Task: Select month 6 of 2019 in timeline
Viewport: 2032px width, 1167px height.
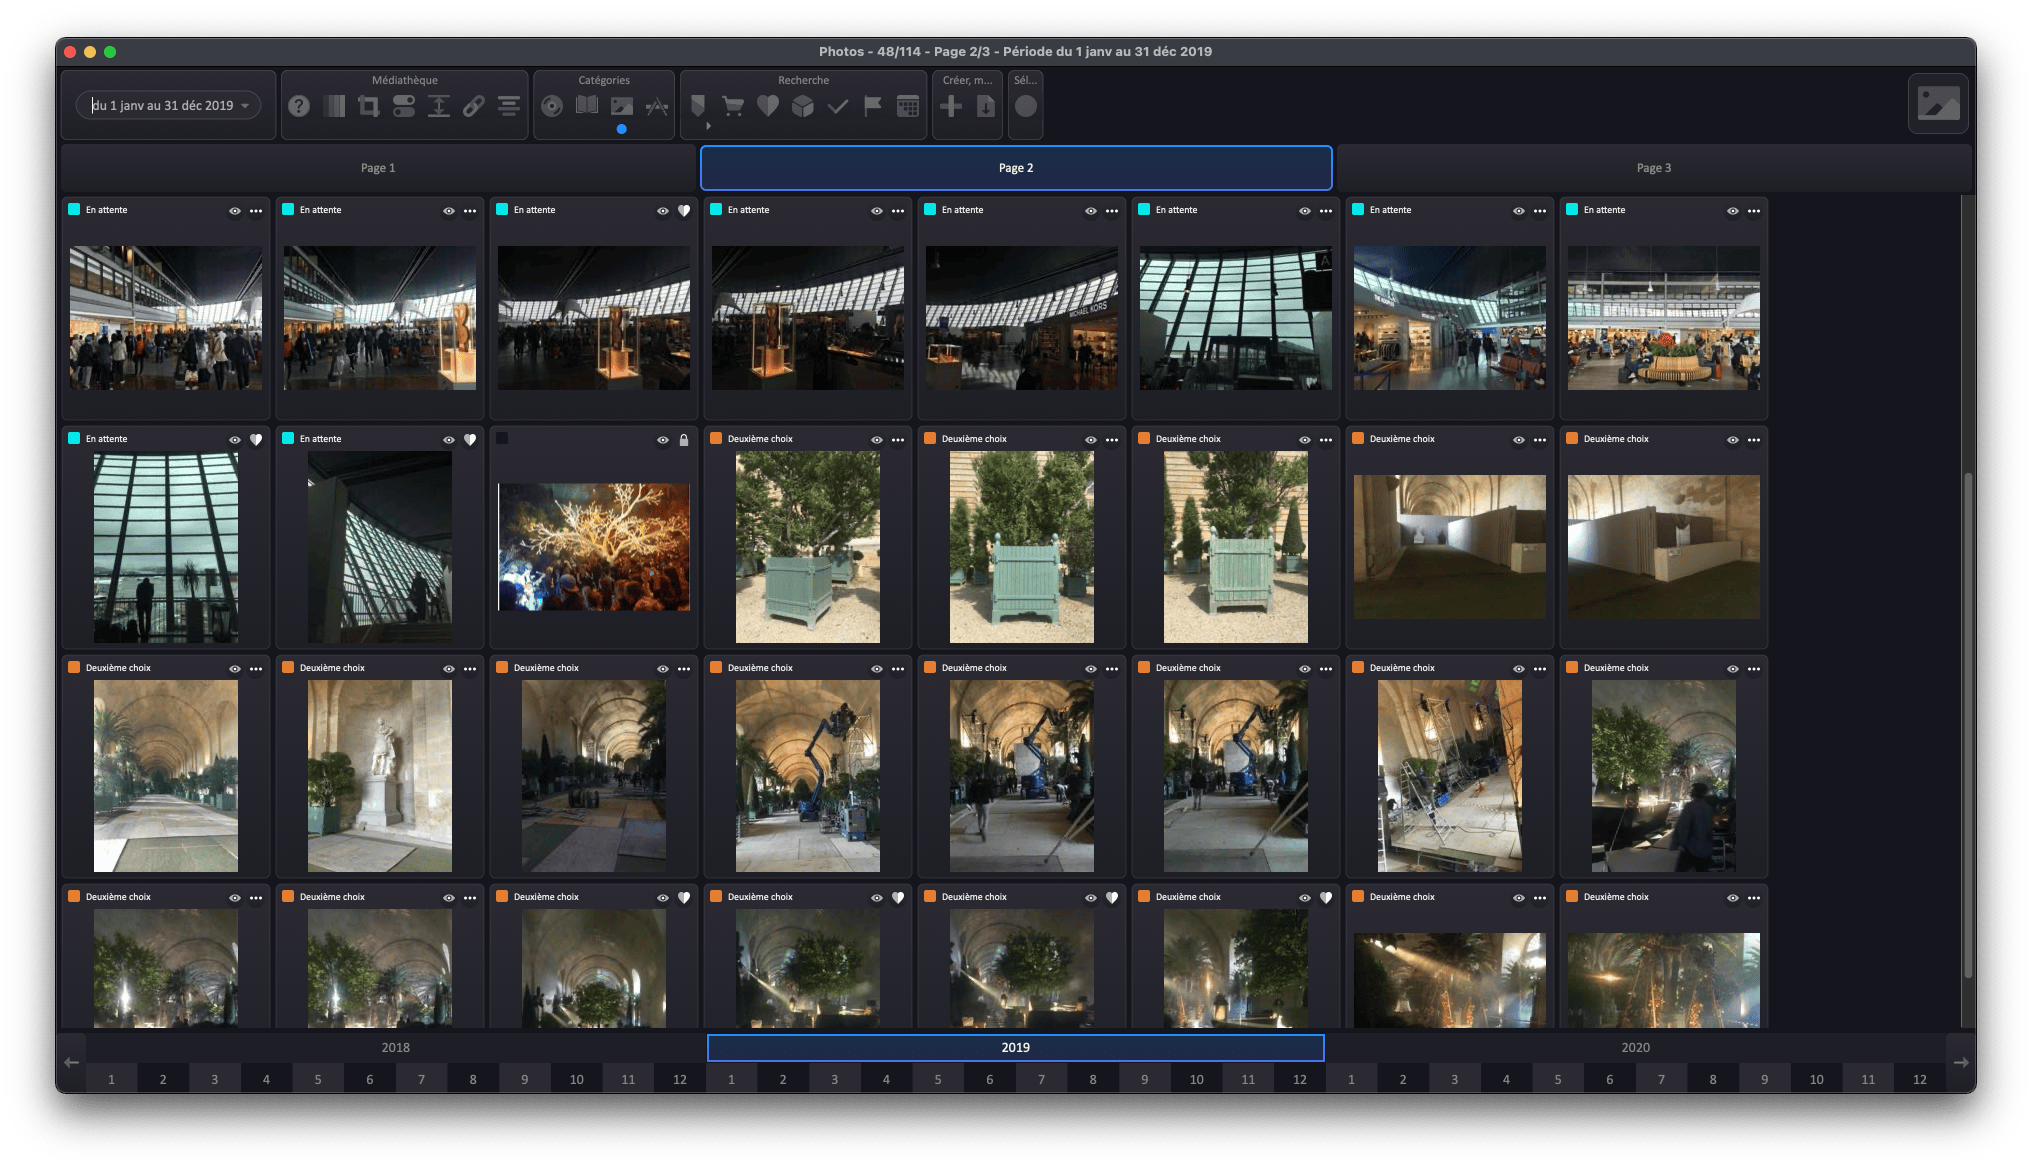Action: click(x=989, y=1079)
